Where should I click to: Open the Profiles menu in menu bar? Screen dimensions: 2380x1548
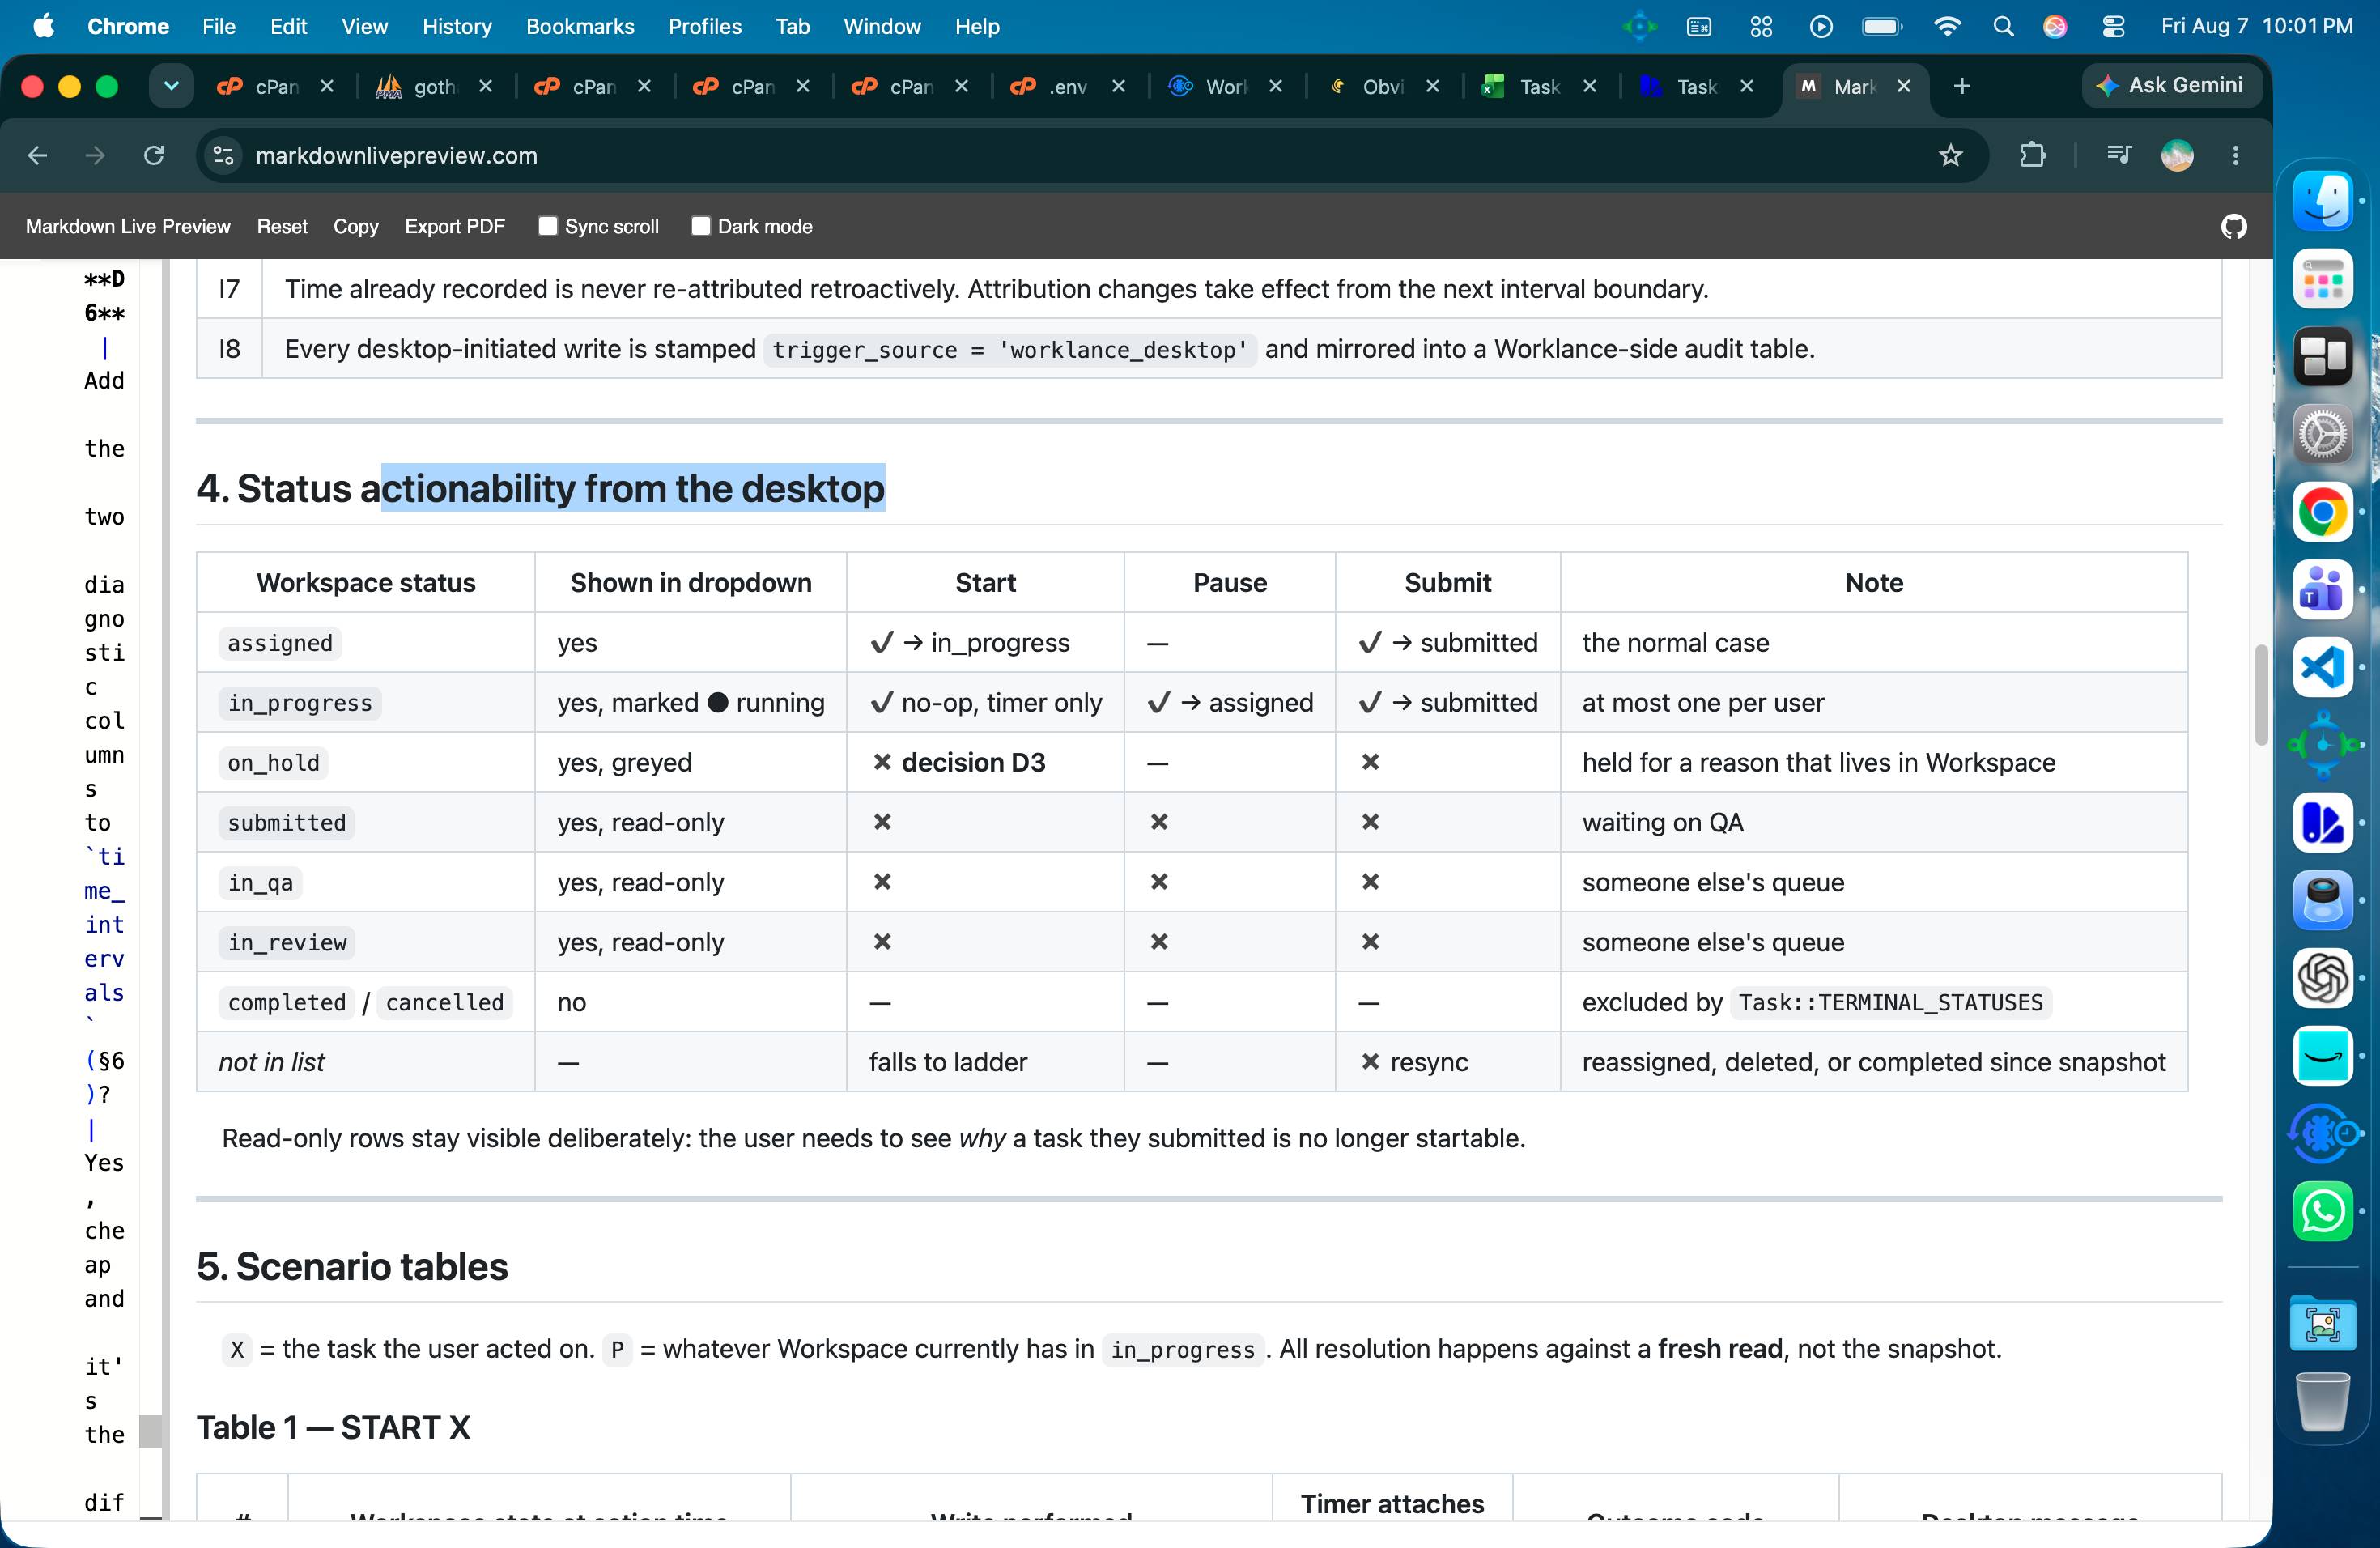pos(704,27)
